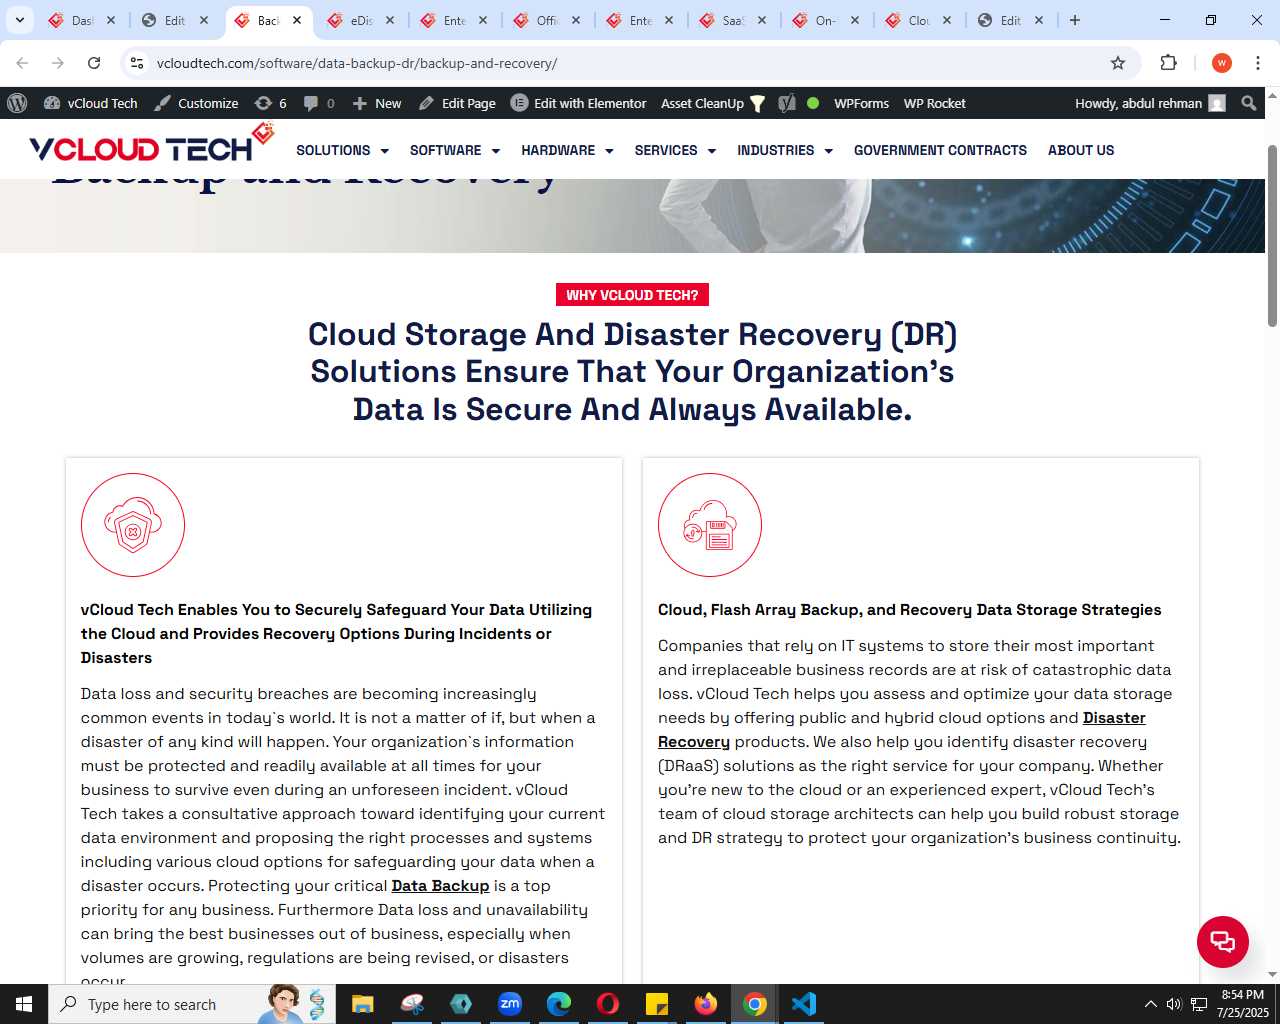
Task: Open the volume control in system tray
Action: click(1174, 1004)
